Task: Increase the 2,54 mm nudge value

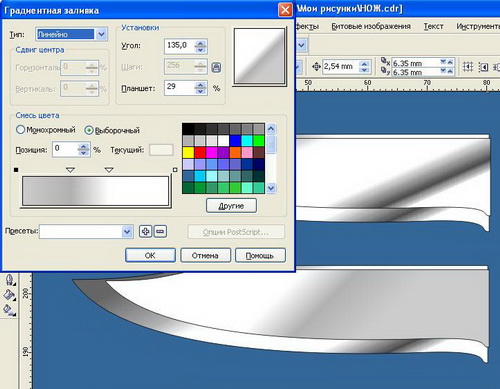Action: click(x=364, y=64)
